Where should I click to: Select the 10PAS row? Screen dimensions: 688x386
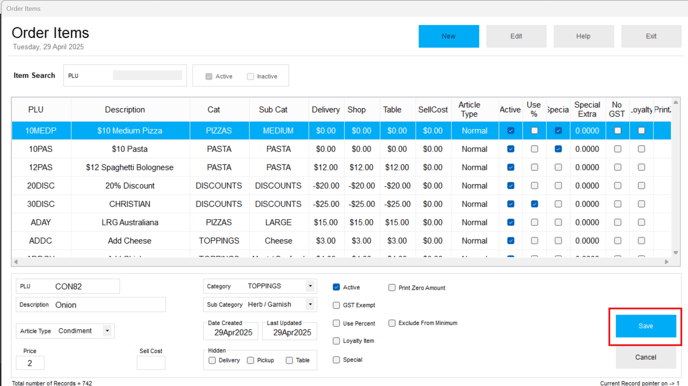[341, 149]
